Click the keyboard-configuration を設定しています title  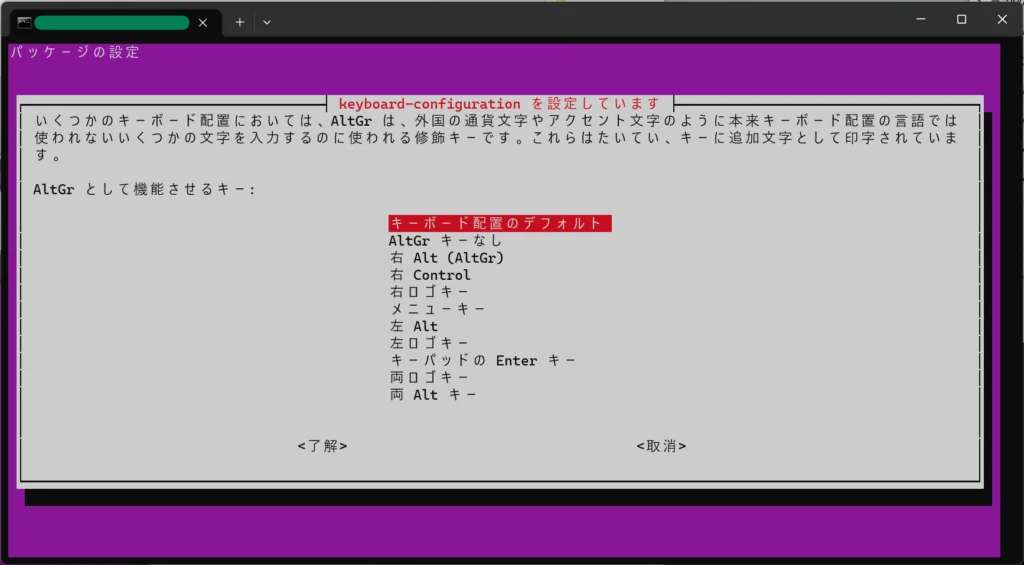(500, 103)
